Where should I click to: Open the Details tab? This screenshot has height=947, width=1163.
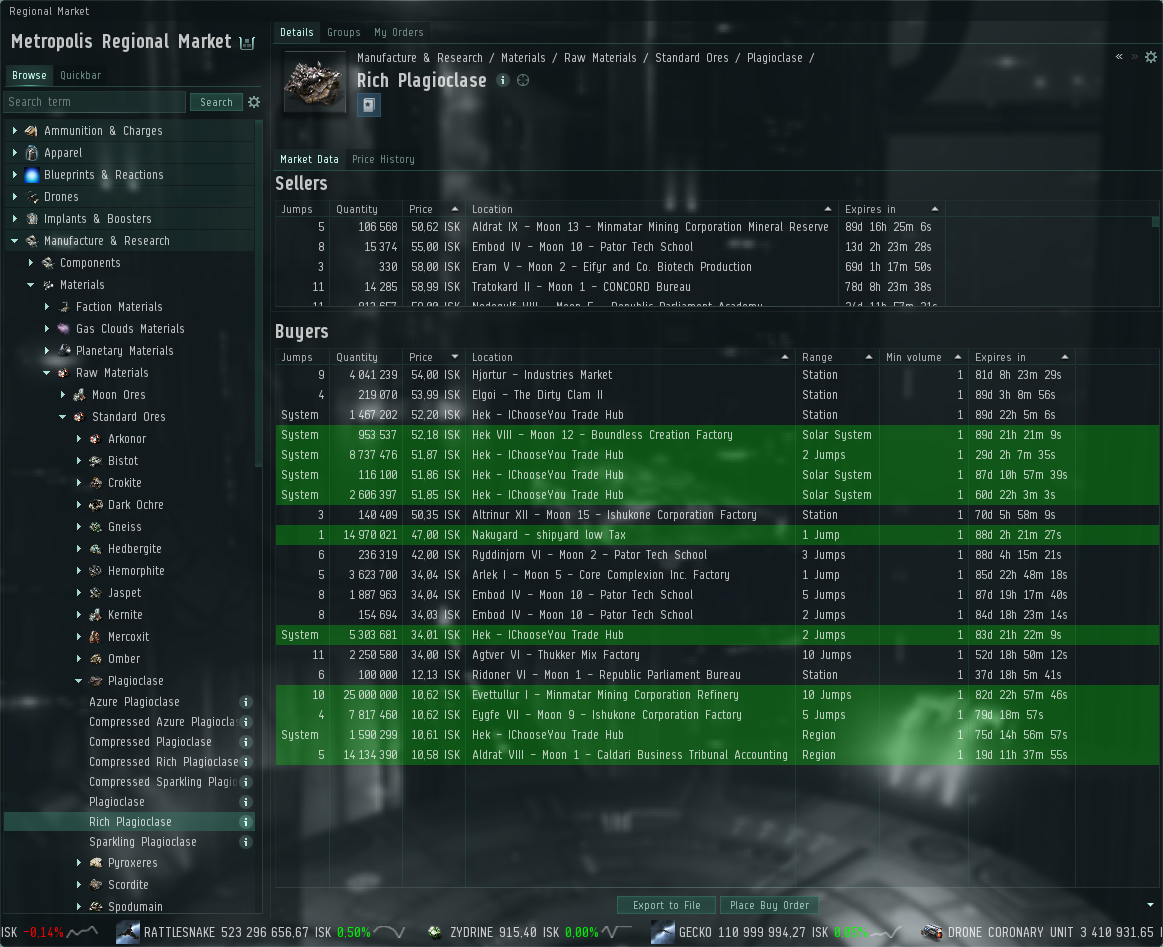point(297,33)
